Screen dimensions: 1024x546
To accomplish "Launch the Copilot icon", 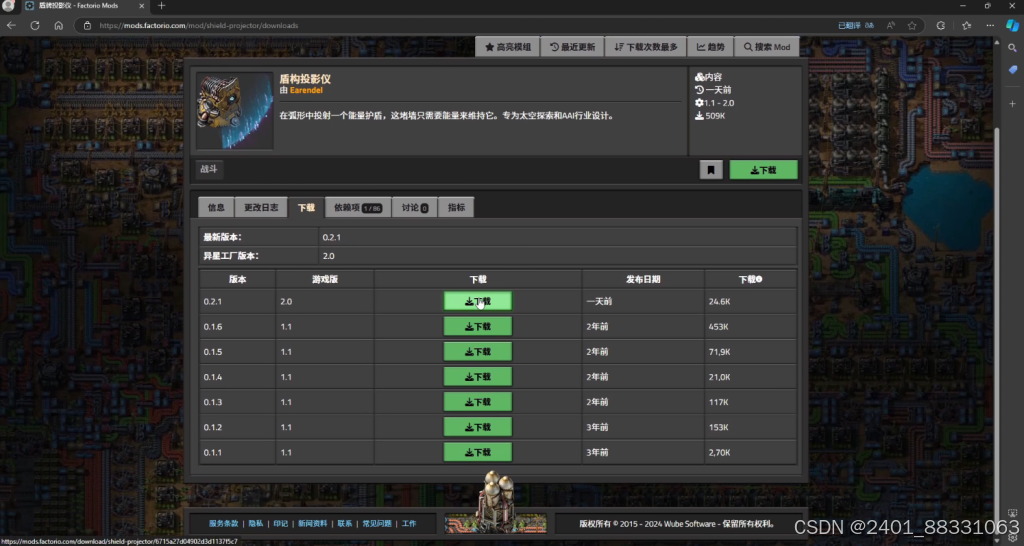I will [1012, 25].
